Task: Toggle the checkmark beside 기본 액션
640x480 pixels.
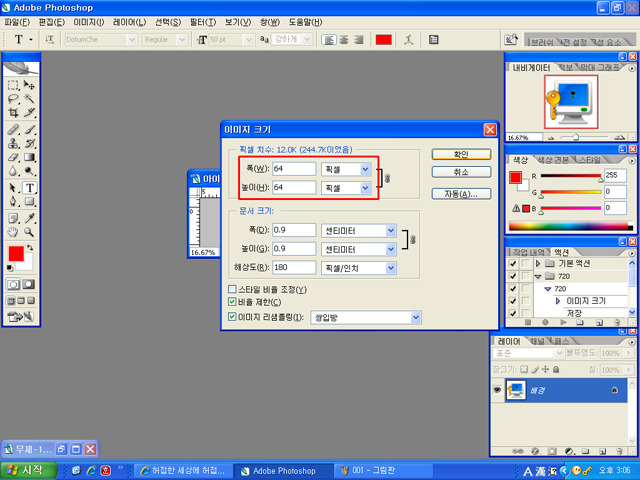Action: 513,264
